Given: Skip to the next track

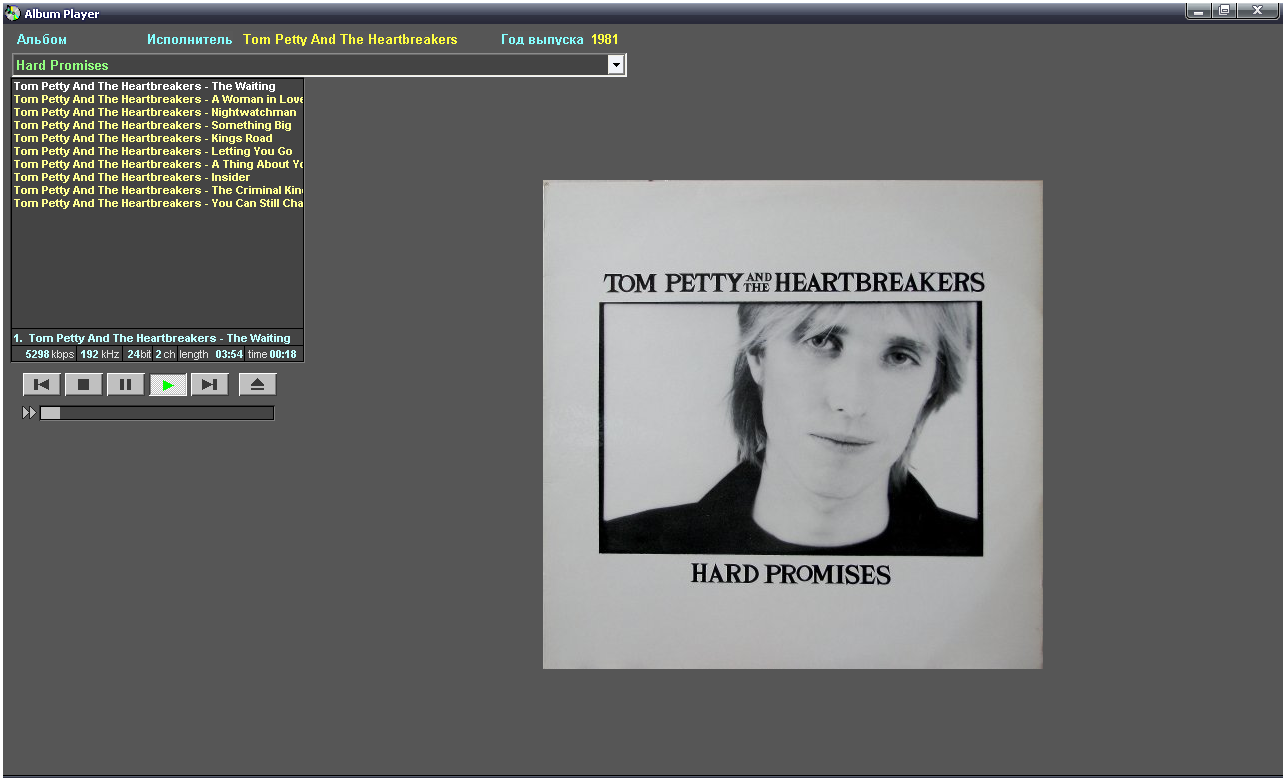Looking at the screenshot, I should [x=209, y=385].
